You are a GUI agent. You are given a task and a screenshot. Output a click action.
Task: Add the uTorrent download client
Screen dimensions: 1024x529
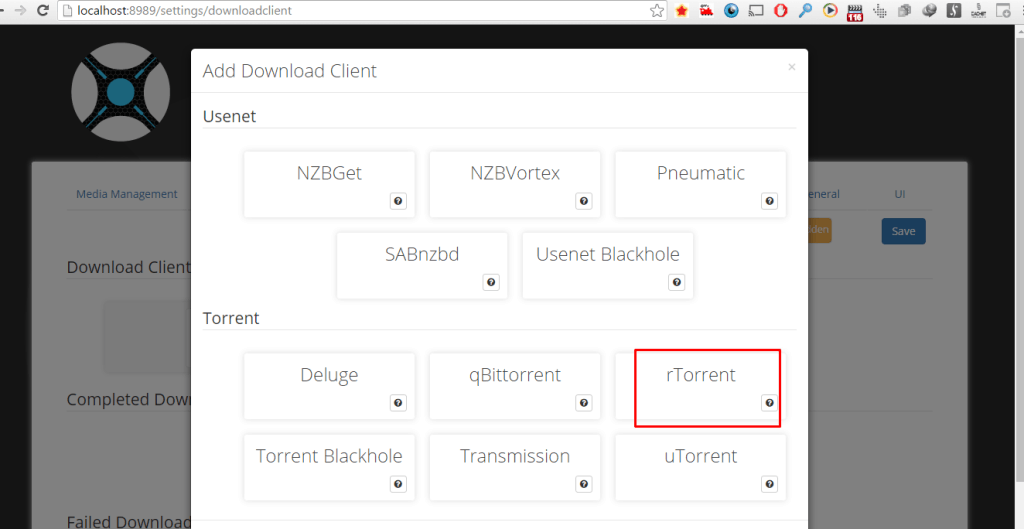(x=701, y=458)
